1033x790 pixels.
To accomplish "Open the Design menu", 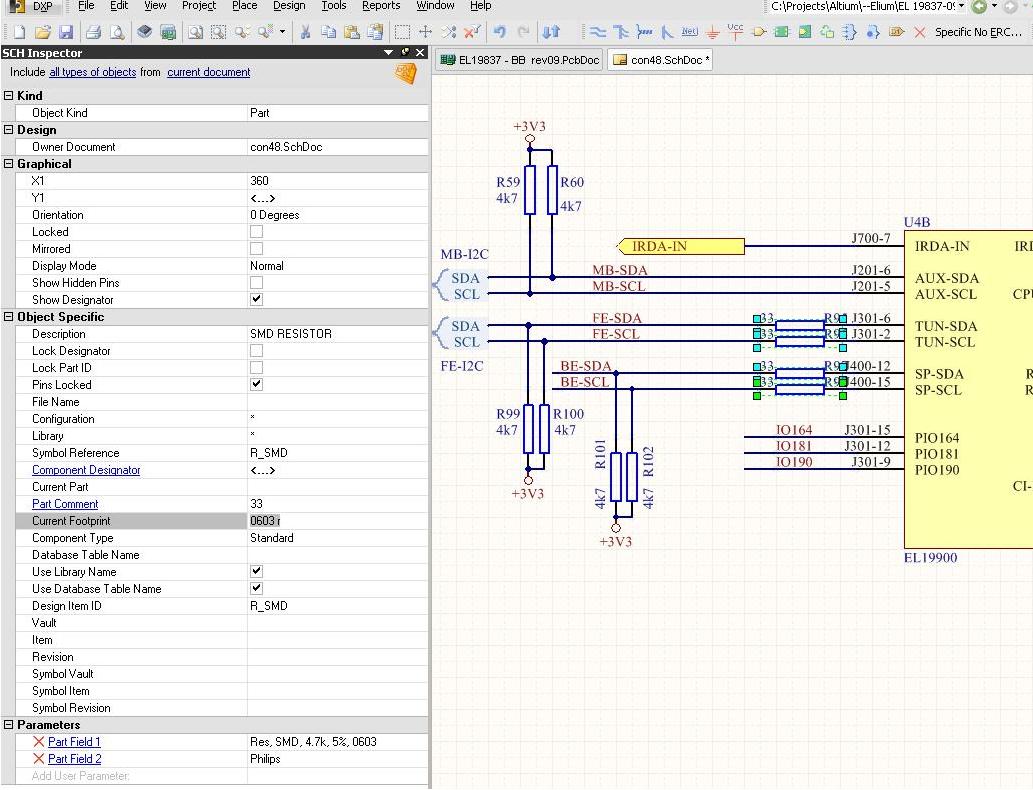I will (x=289, y=6).
